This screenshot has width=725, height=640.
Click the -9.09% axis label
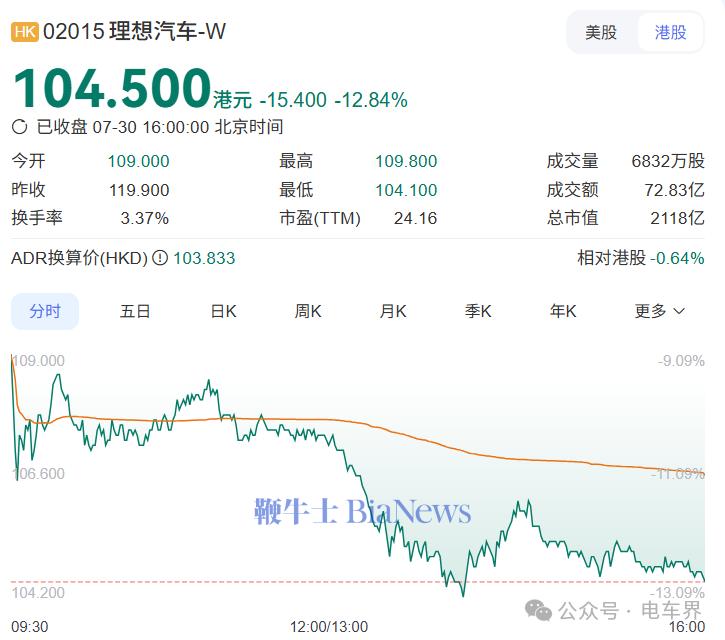click(681, 361)
